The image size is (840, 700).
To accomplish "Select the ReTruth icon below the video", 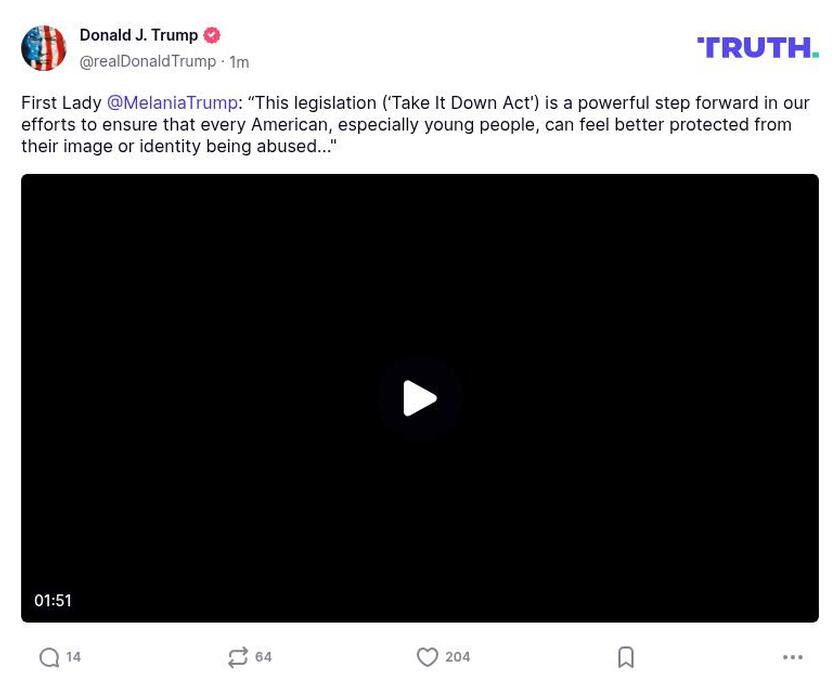I will point(238,657).
